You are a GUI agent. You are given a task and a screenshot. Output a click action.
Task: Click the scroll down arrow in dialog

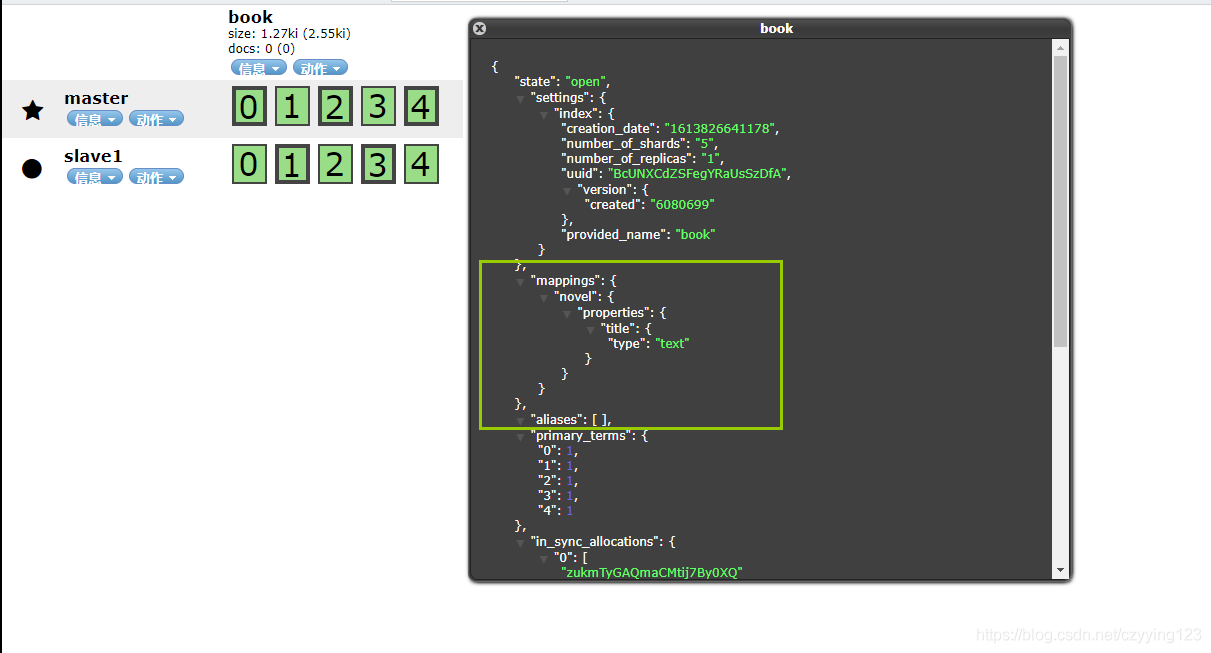pyautogui.click(x=1060, y=570)
